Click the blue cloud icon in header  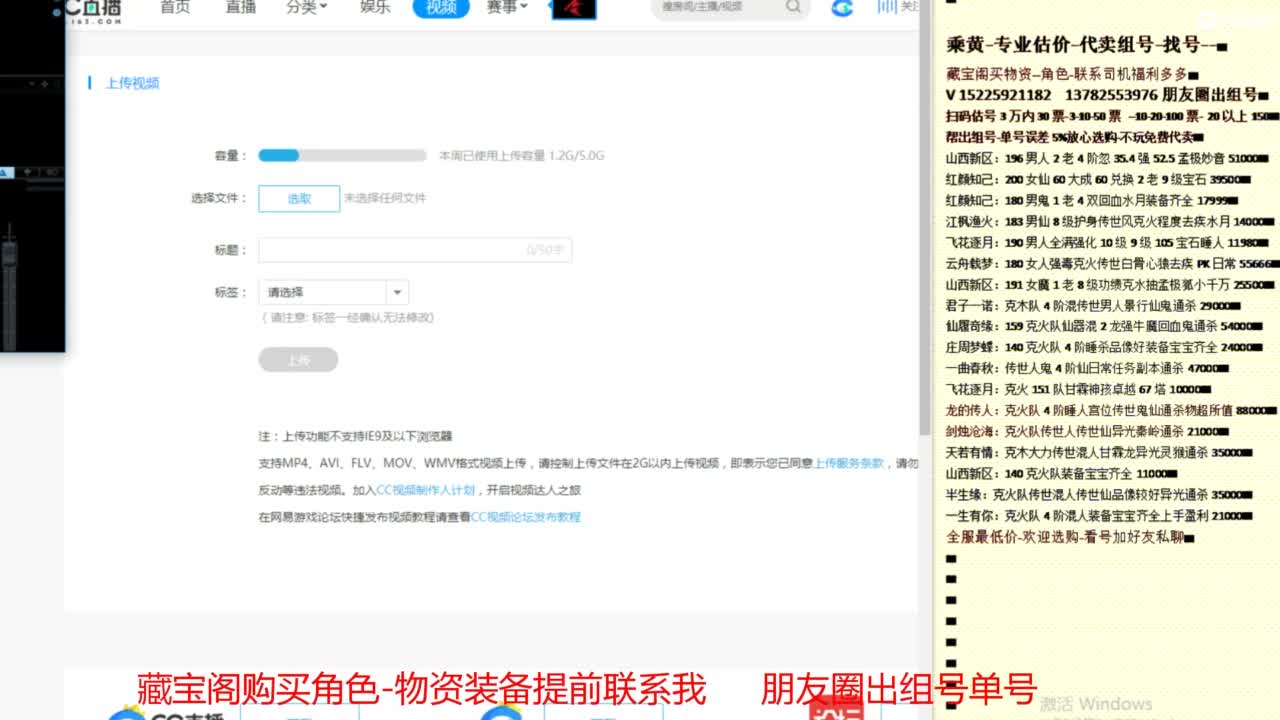(843, 8)
